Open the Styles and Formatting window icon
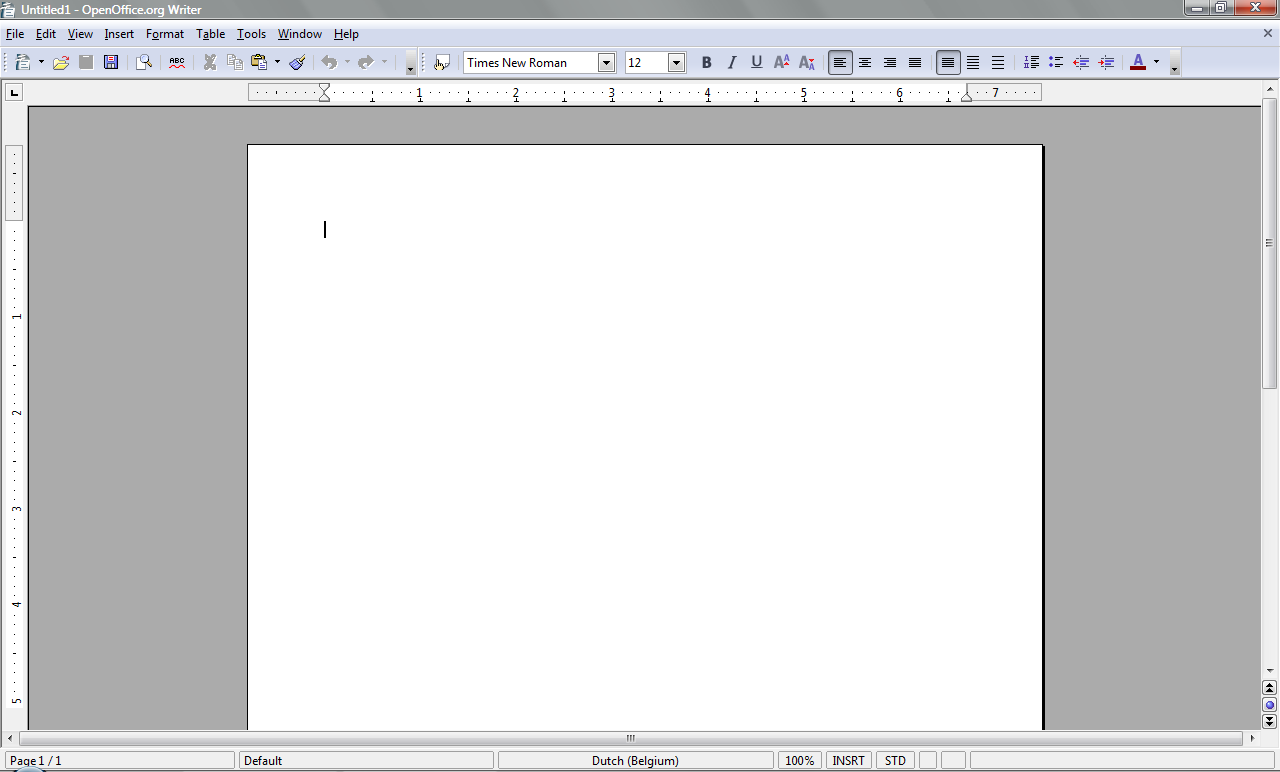 pos(442,63)
